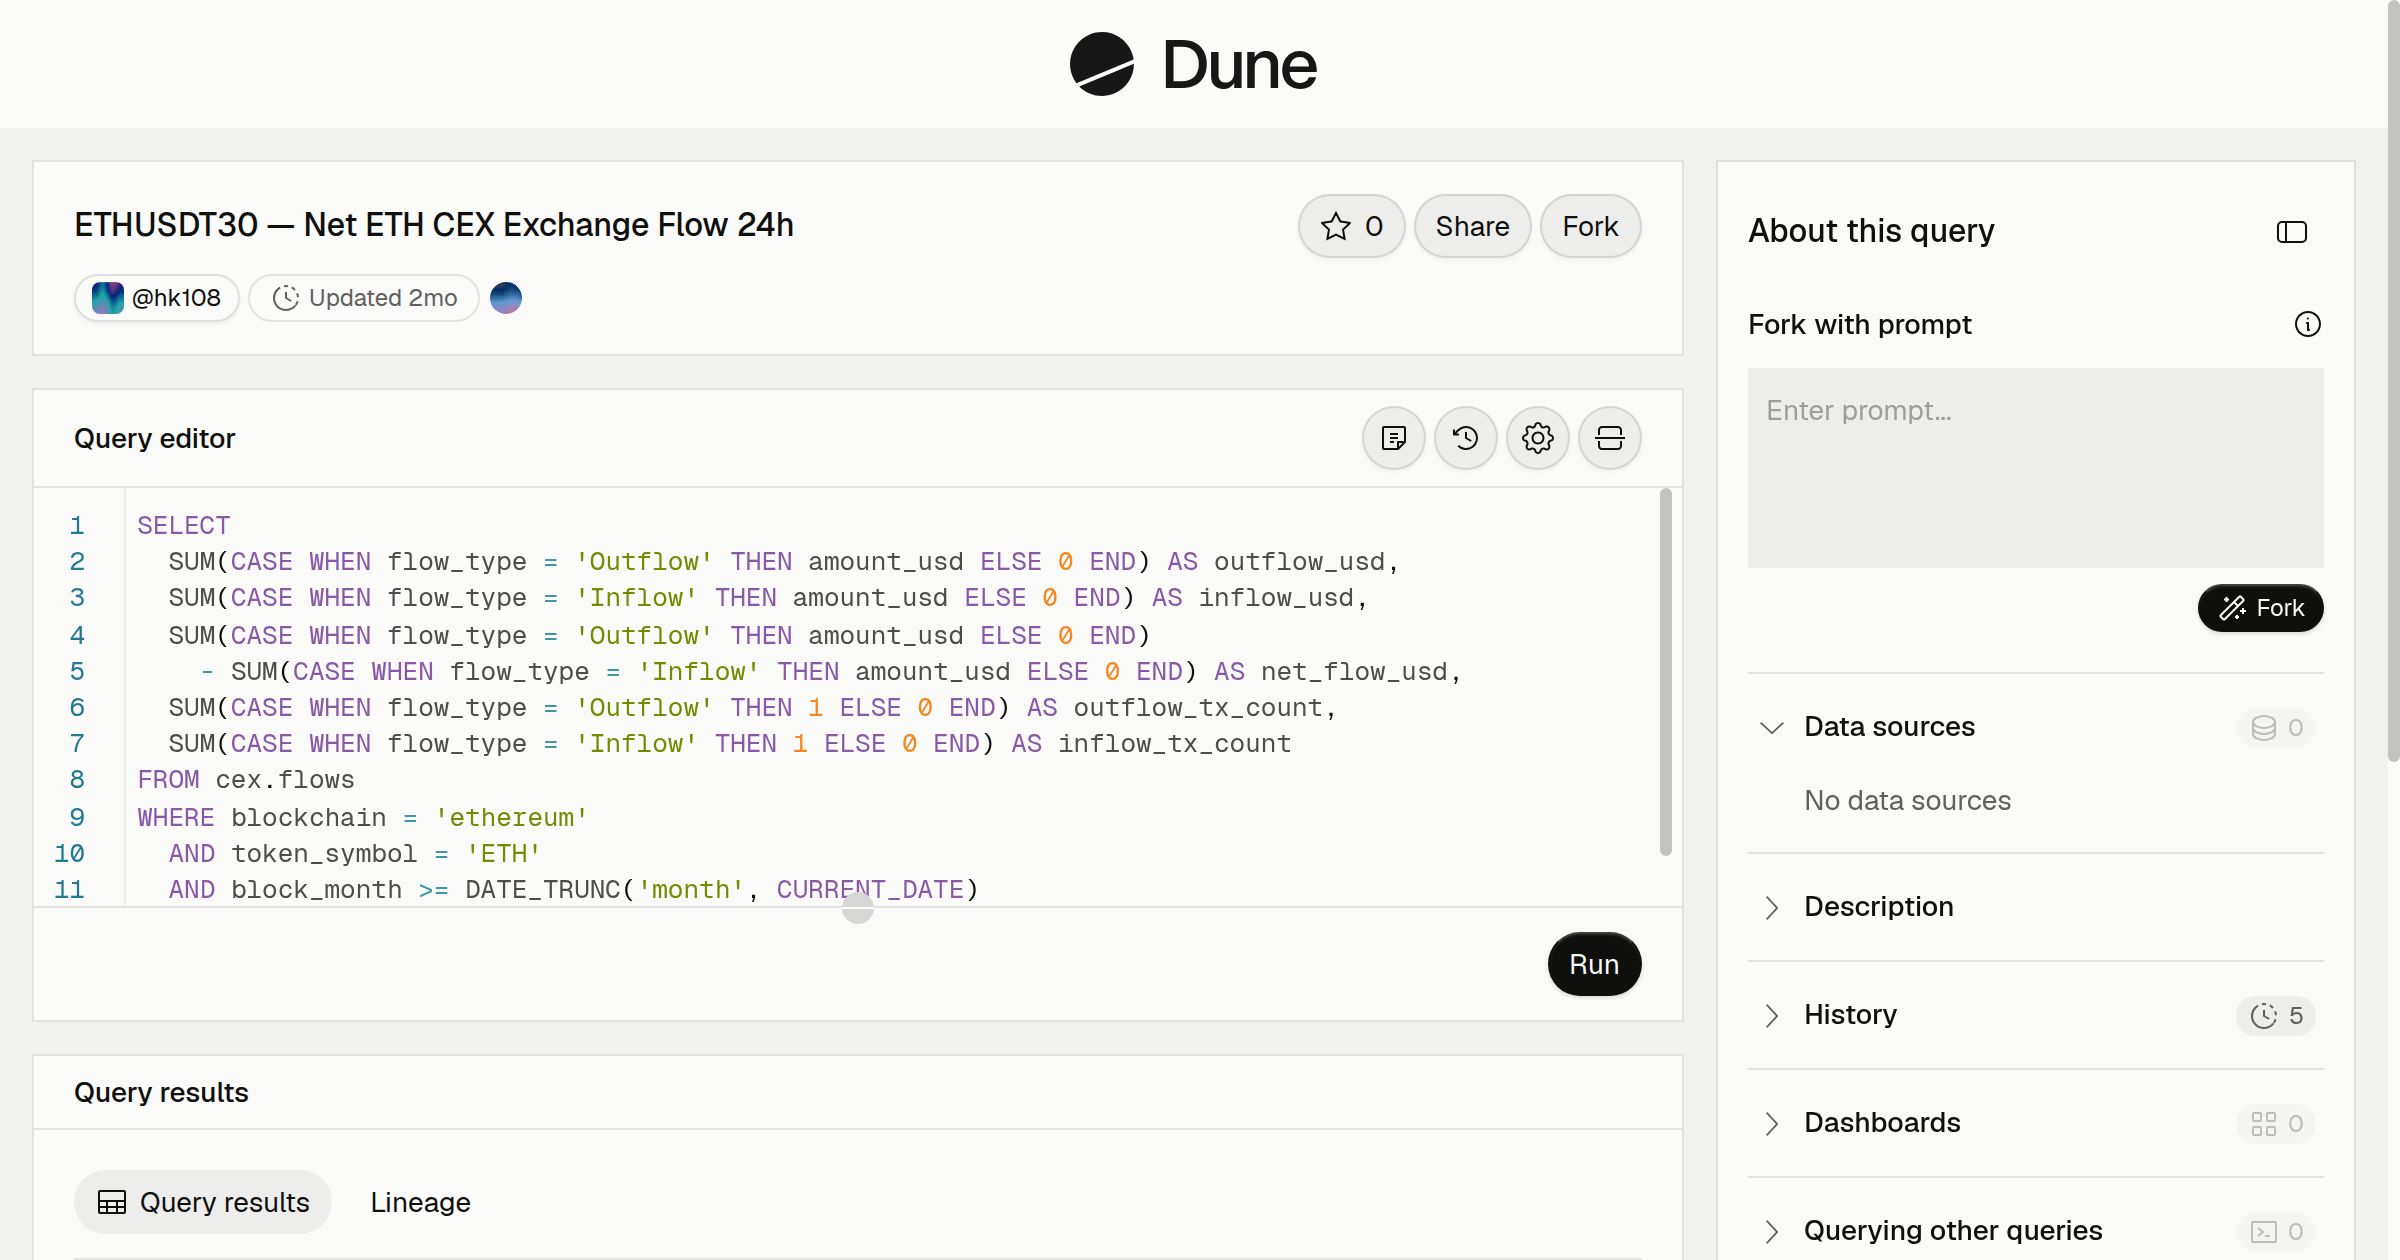This screenshot has height=1260, width=2400.
Task: Expand the History section
Action: 1771,1015
